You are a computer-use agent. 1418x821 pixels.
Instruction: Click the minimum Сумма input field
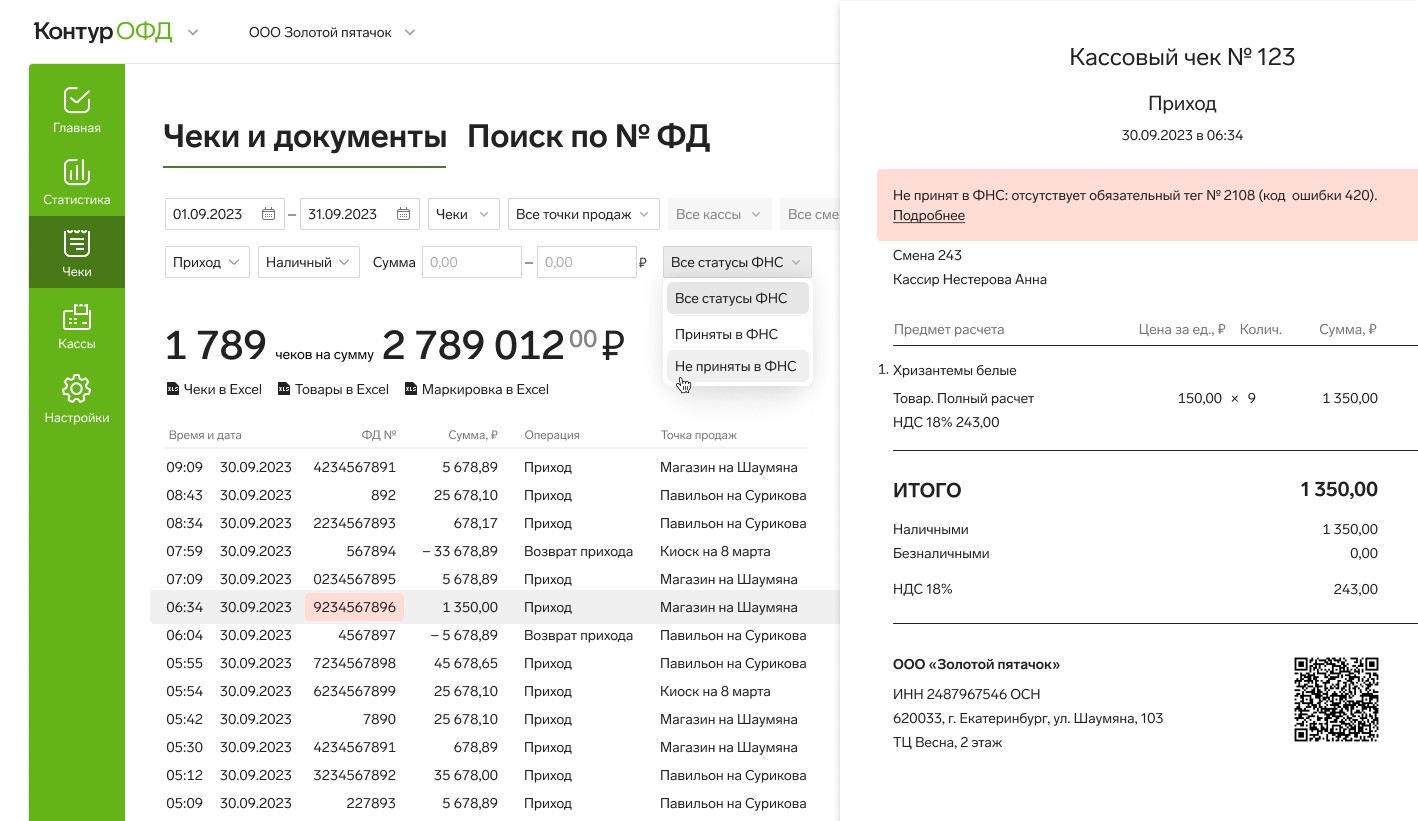click(x=472, y=262)
